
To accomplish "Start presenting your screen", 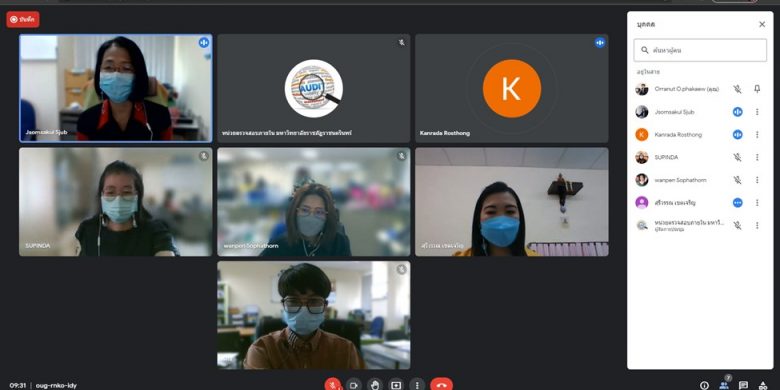I will [396, 385].
